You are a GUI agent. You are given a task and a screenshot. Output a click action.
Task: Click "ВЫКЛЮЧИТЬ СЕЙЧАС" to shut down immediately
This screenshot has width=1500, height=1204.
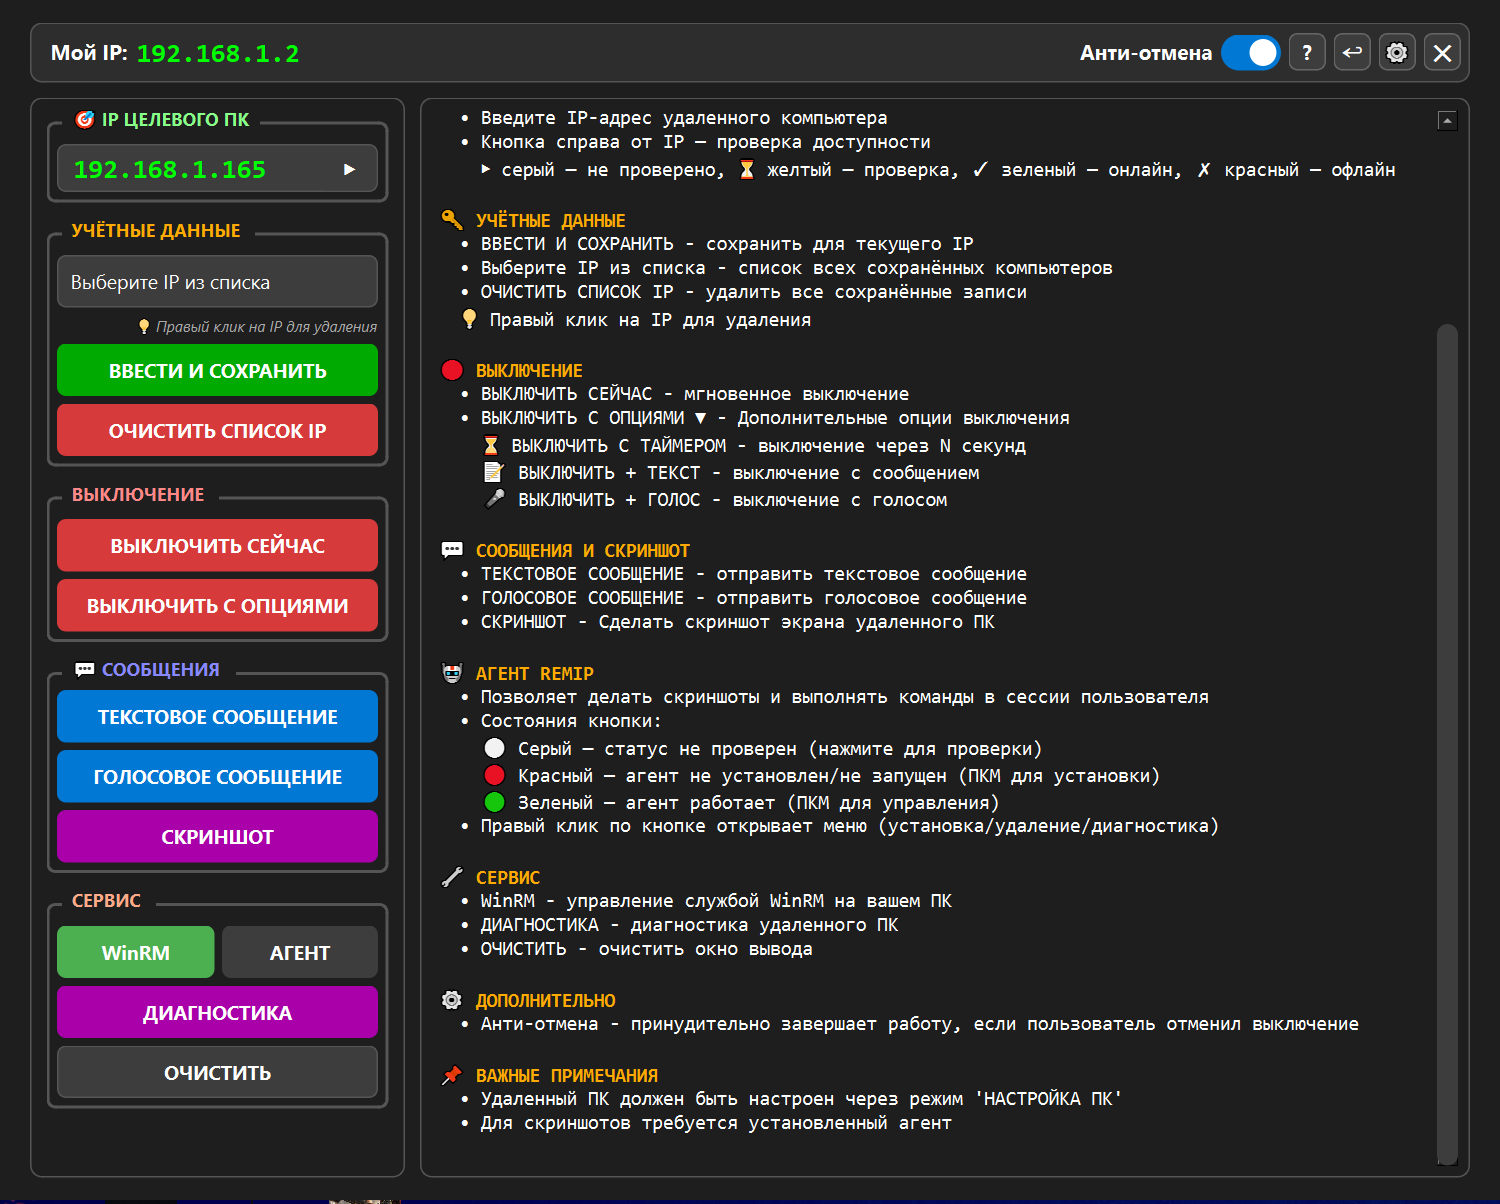pyautogui.click(x=217, y=545)
